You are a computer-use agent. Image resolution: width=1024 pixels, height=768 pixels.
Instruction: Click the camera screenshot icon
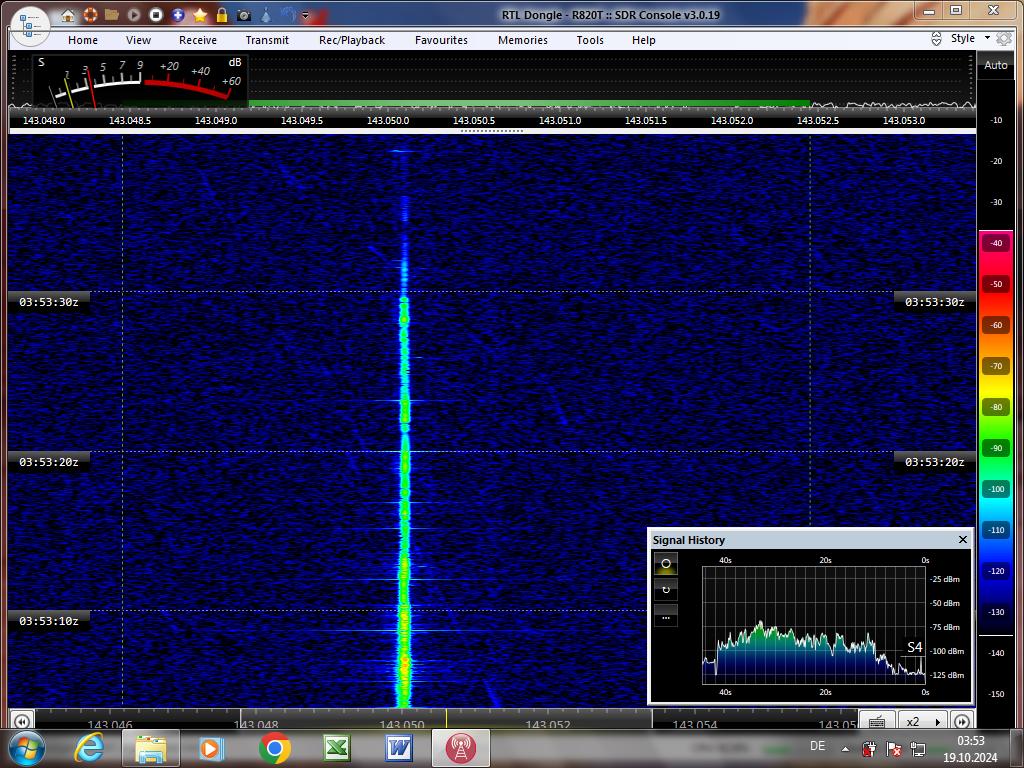244,14
